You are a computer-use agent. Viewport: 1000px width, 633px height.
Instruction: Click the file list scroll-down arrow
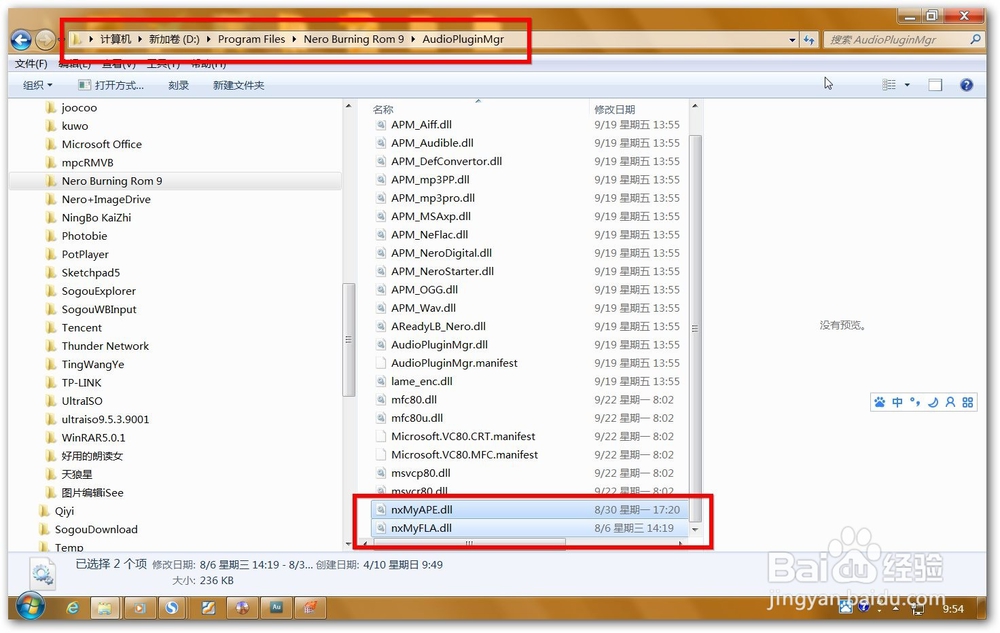[x=695, y=529]
